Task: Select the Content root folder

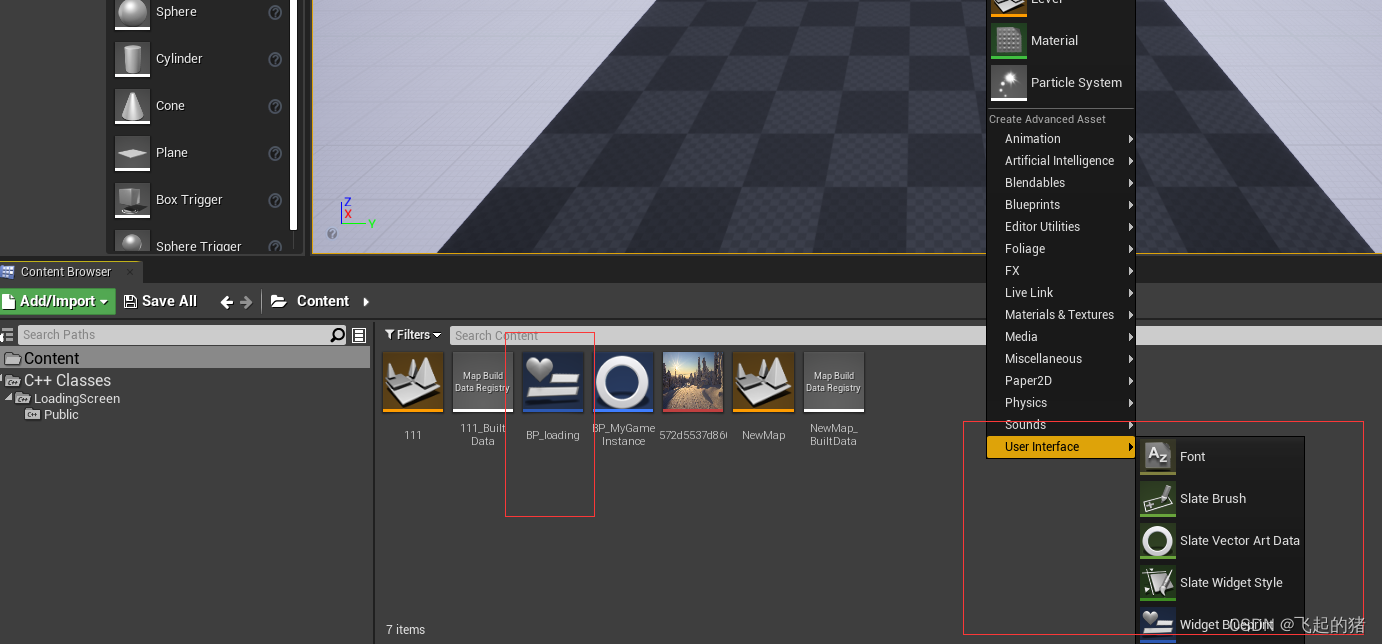Action: pos(186,358)
